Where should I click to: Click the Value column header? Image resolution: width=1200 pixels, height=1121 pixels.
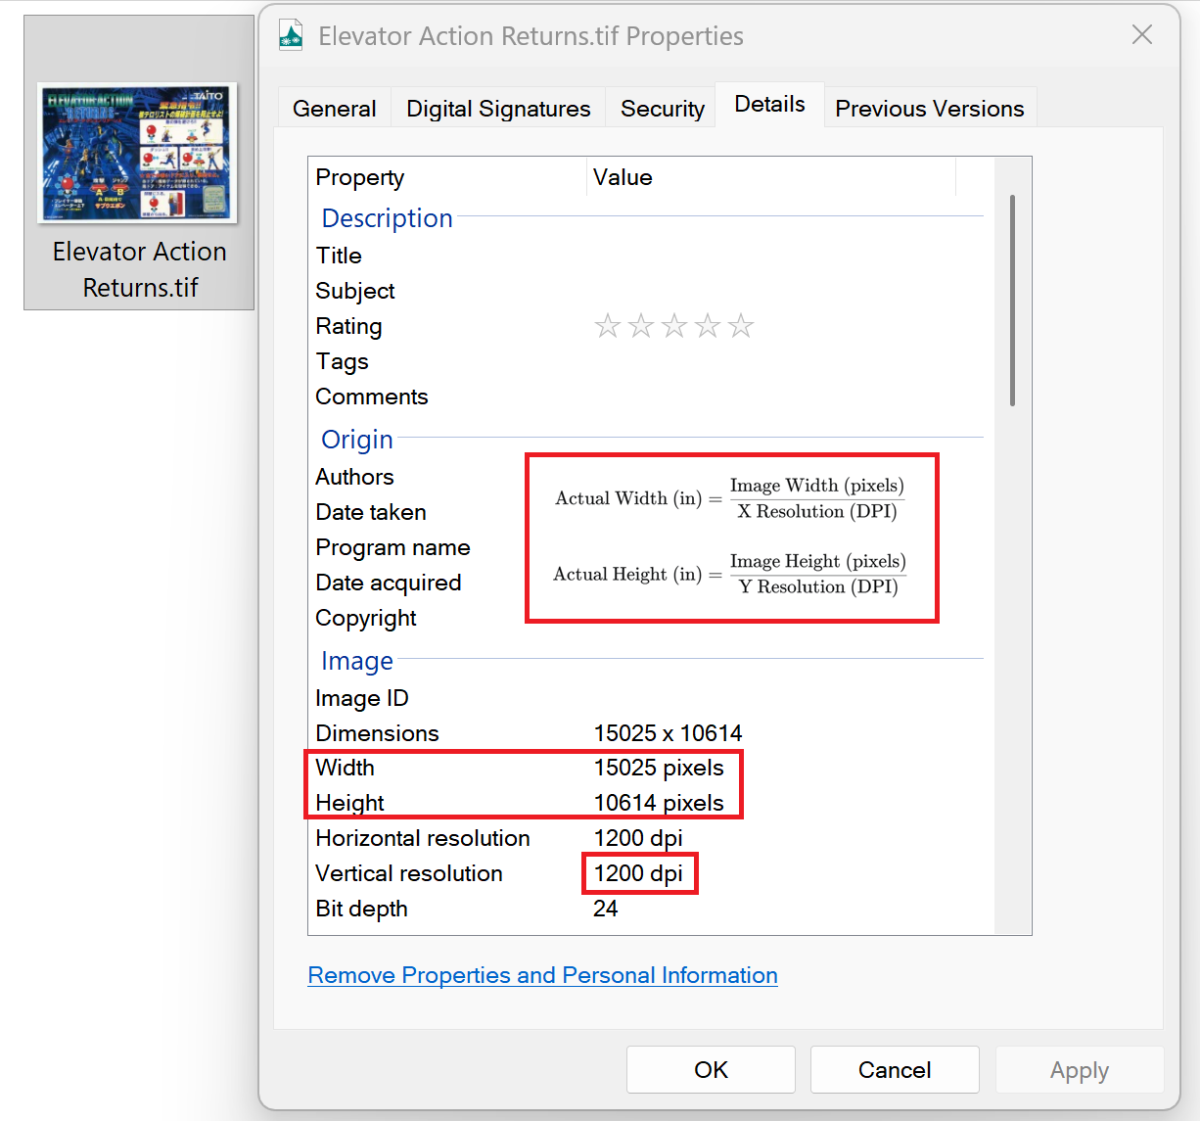pos(771,177)
